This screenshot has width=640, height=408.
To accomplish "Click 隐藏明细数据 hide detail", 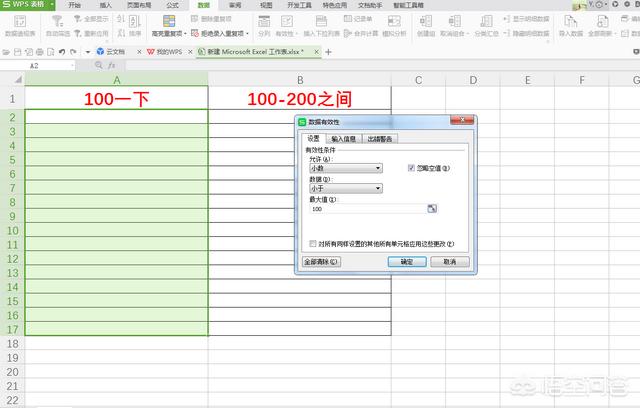I will click(526, 33).
